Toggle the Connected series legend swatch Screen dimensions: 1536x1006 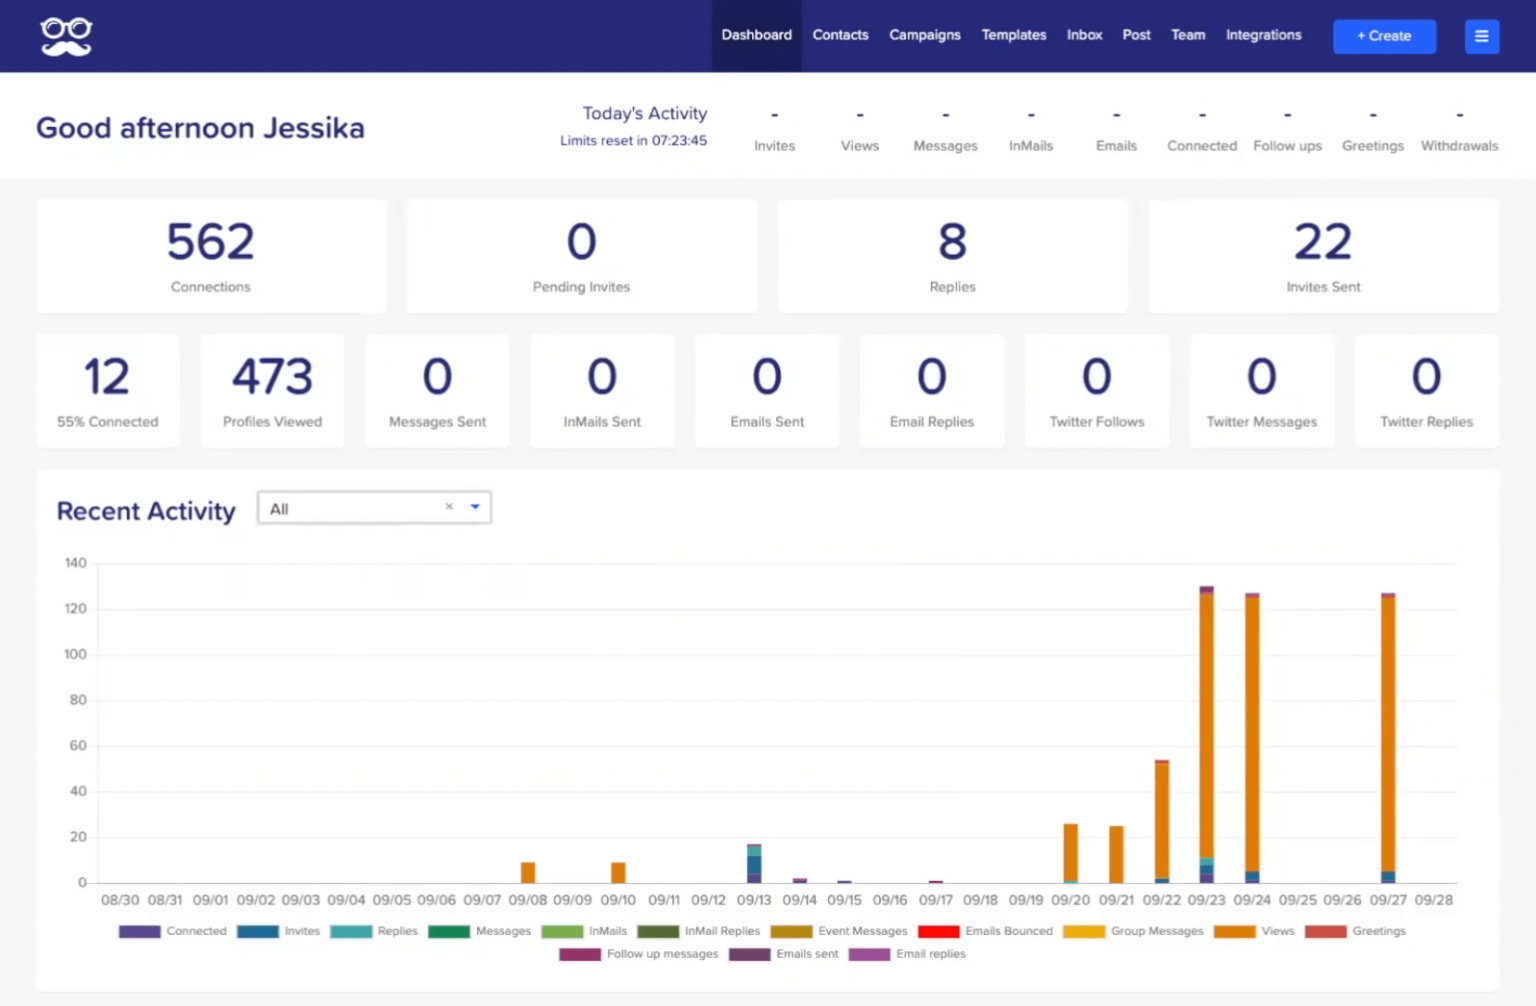click(140, 931)
